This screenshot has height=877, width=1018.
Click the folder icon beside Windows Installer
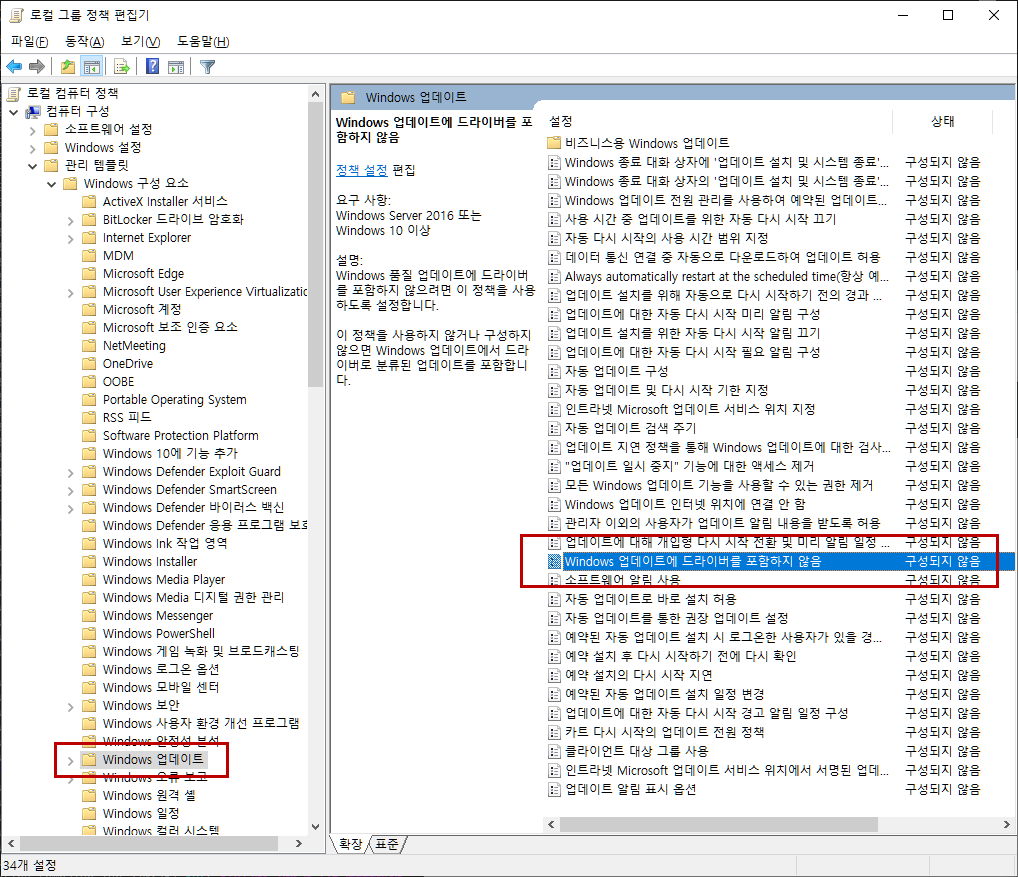[90, 562]
